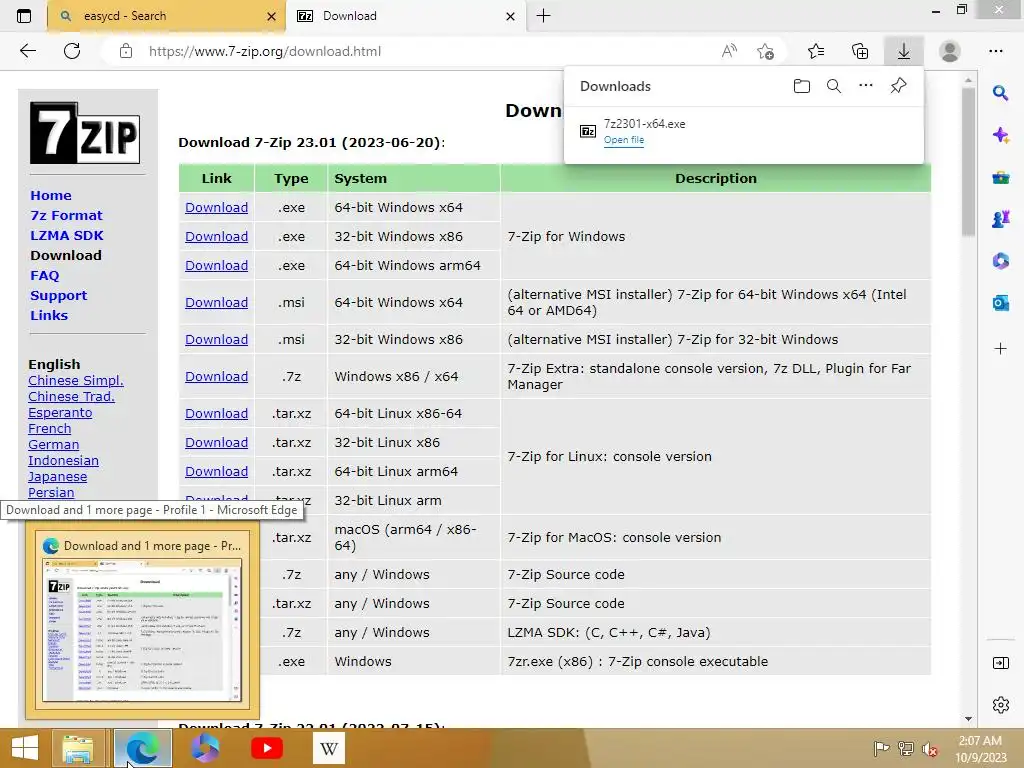Open the 7z Format page
The height and width of the screenshot is (768, 1024).
pos(66,216)
